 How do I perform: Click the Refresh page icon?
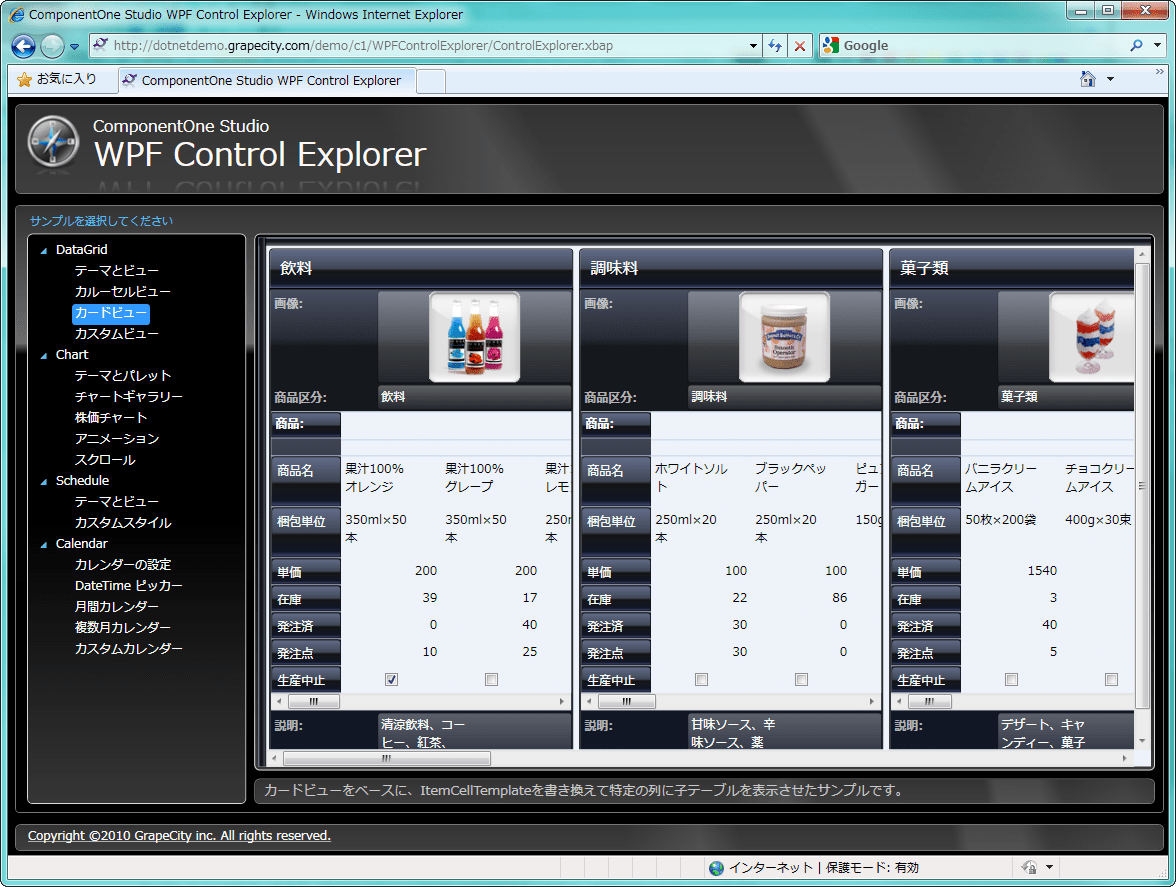pyautogui.click(x=773, y=45)
